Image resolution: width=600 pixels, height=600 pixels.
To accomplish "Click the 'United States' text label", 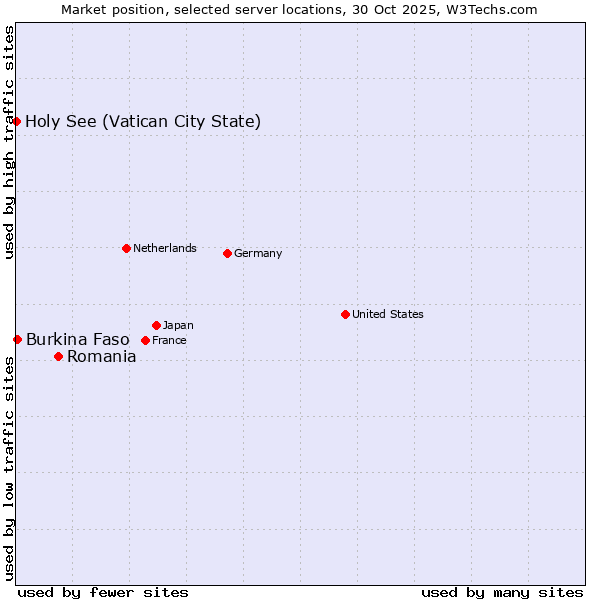I will [387, 314].
